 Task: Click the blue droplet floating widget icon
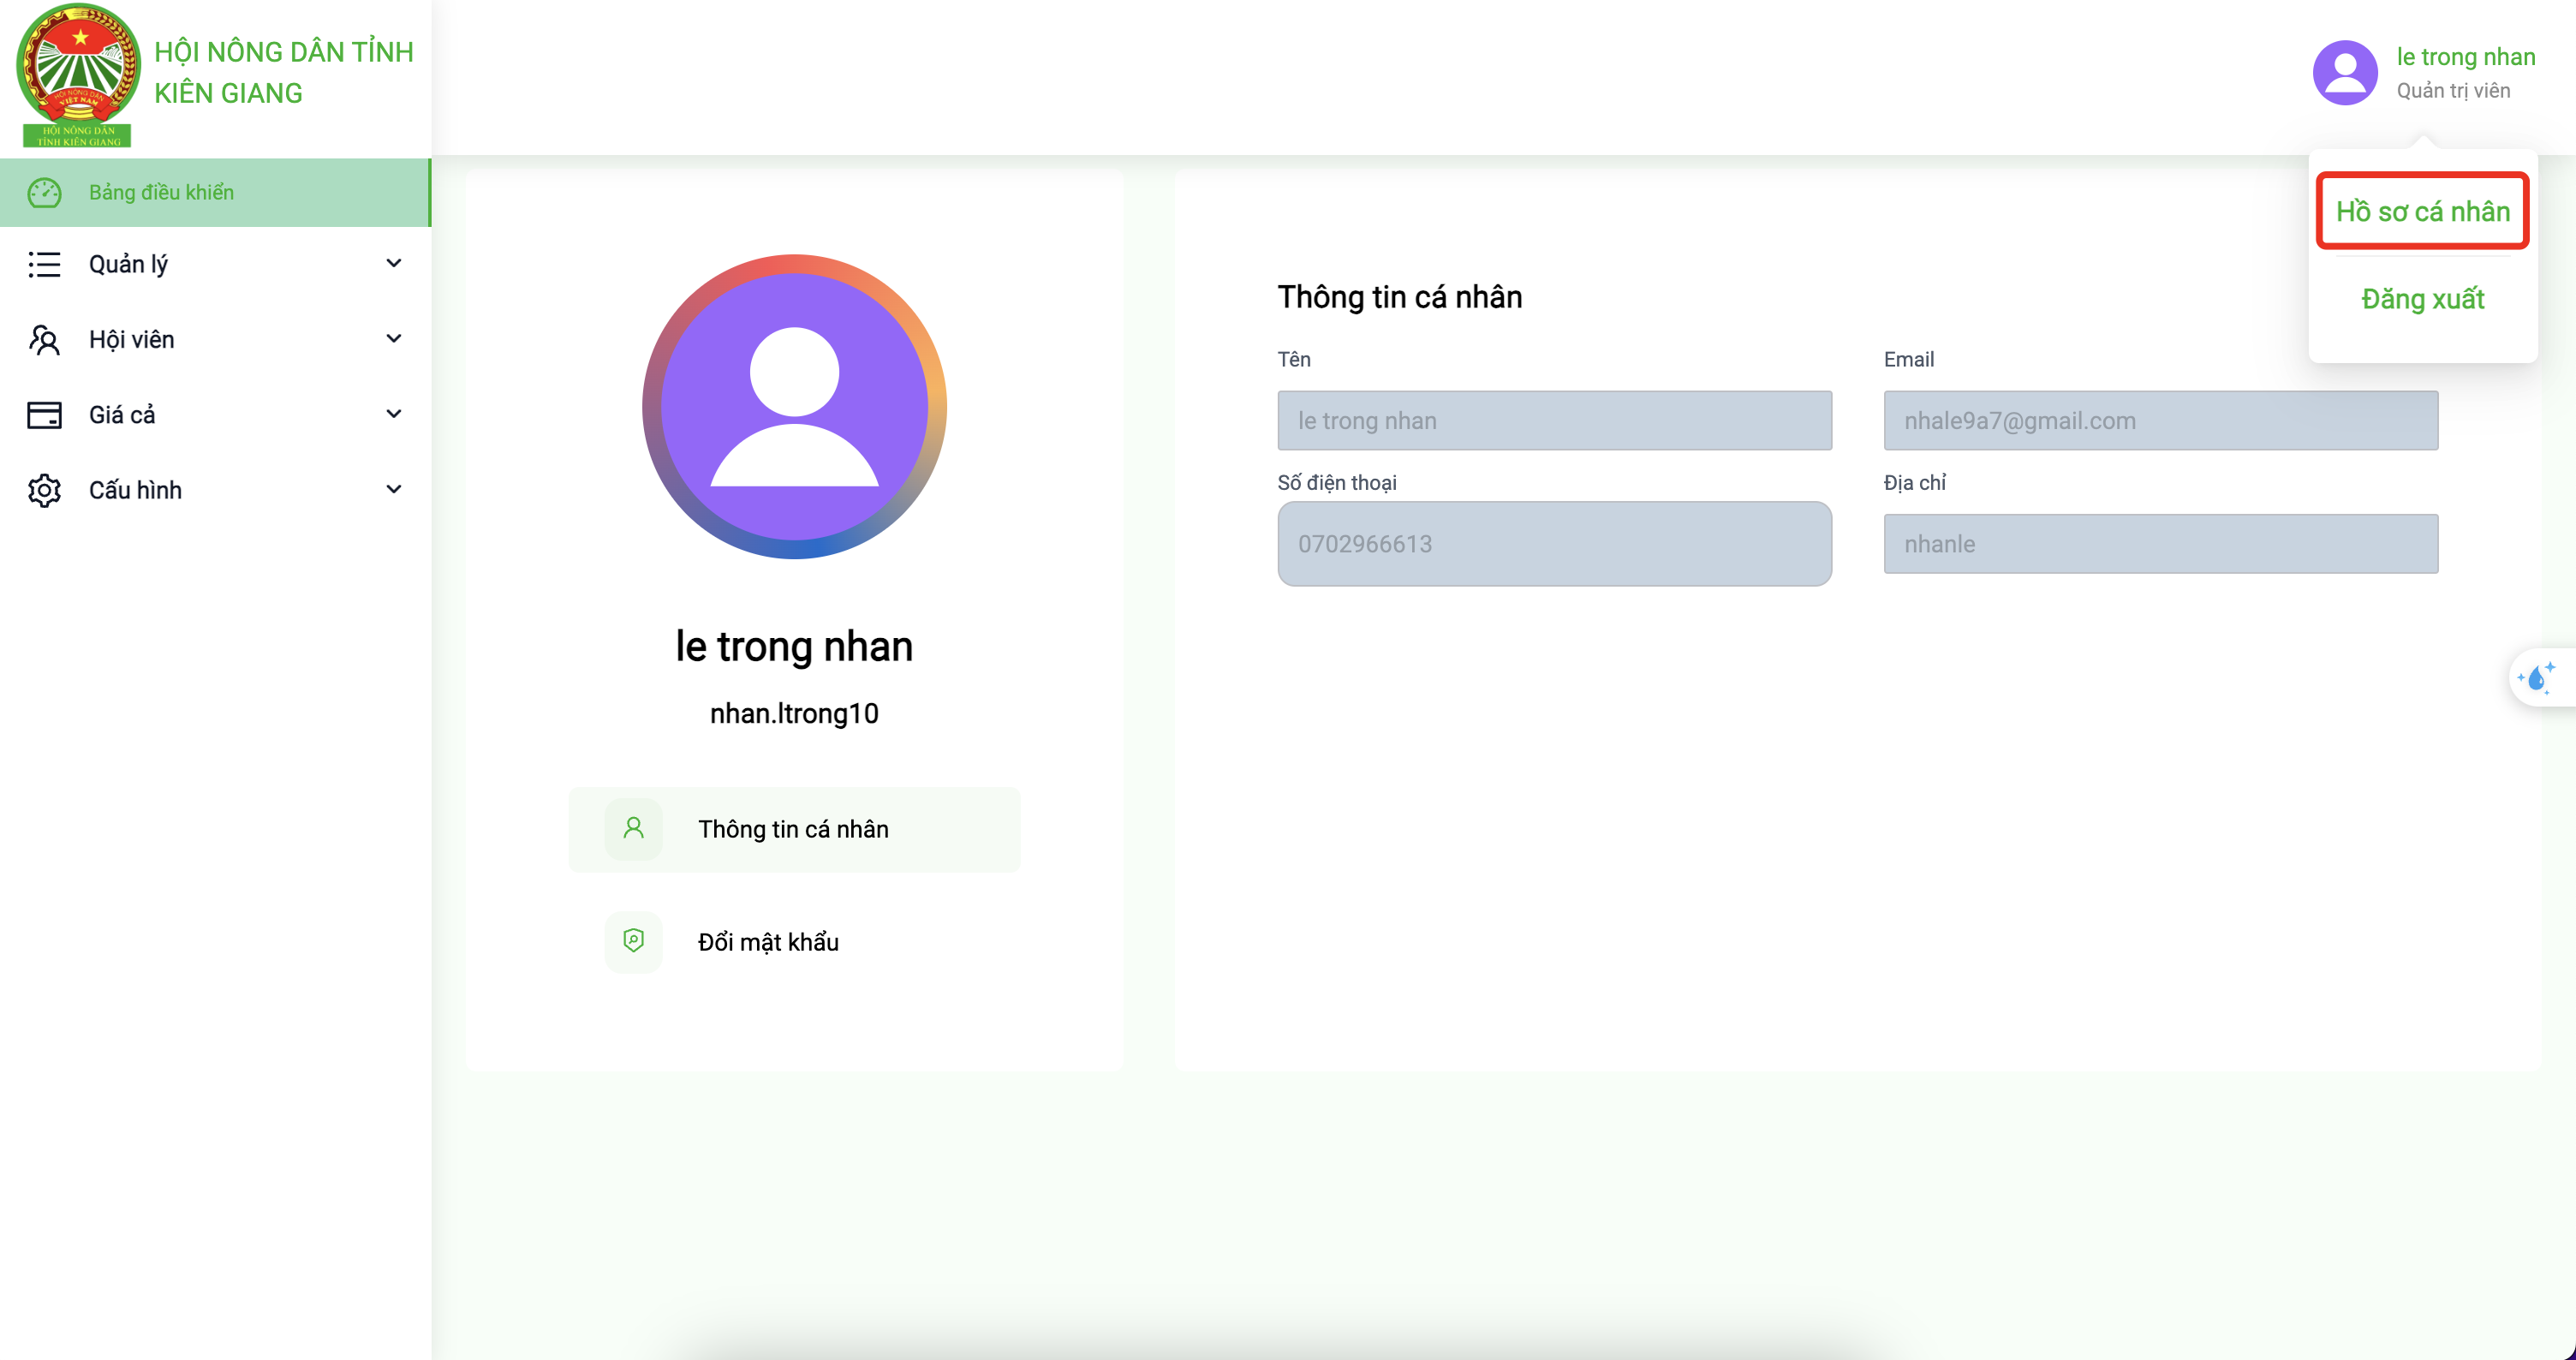point(2538,678)
